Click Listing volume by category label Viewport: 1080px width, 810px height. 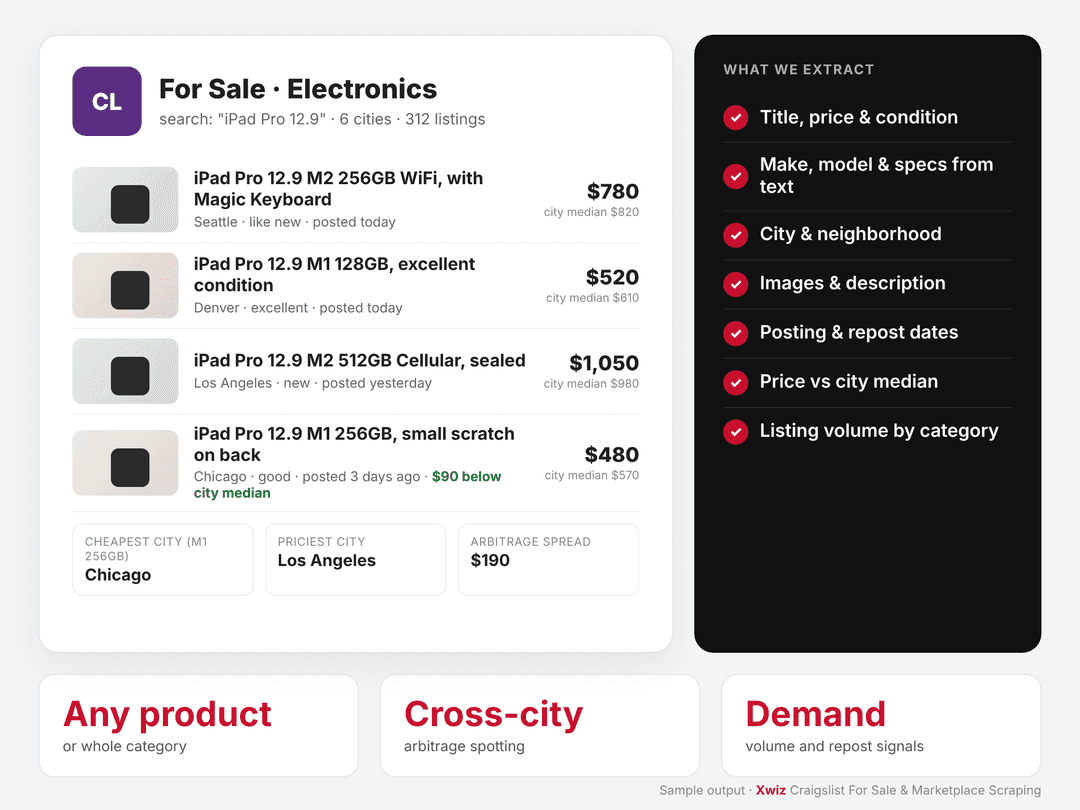pyautogui.click(x=879, y=431)
